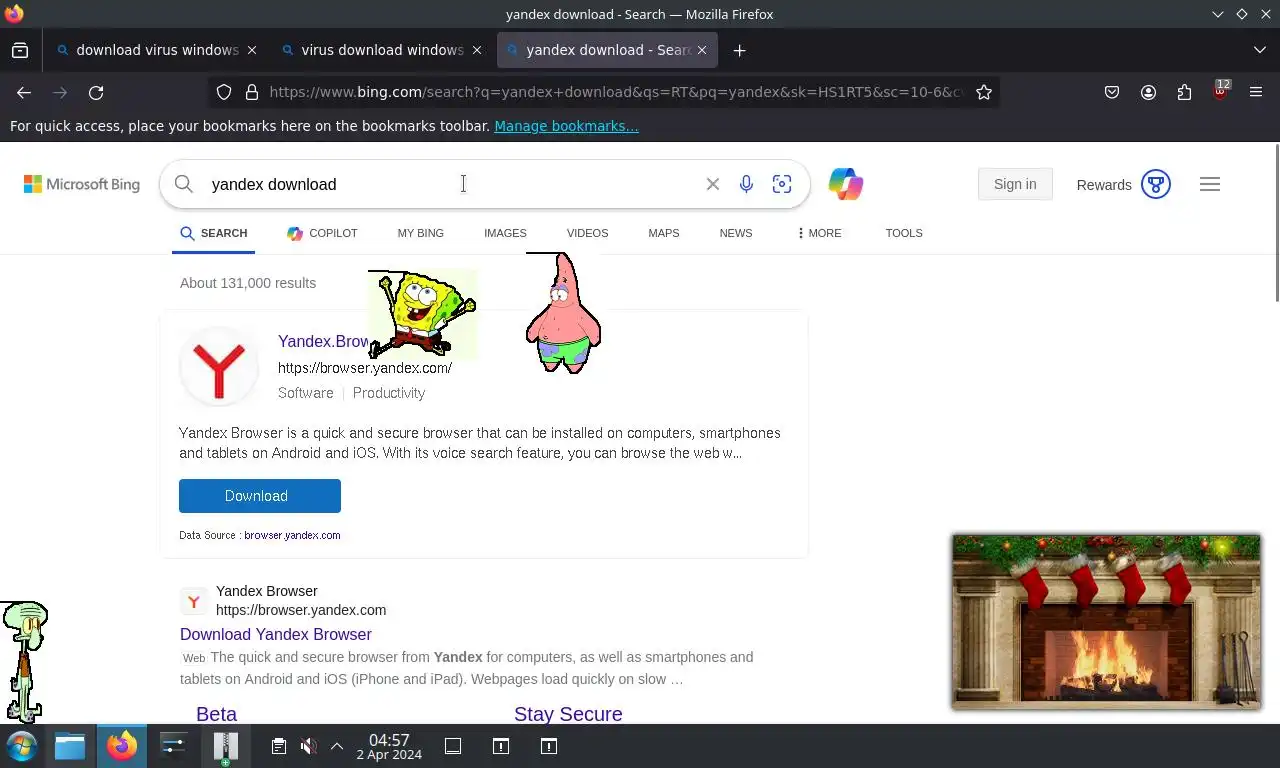
Task: Close the 'download virus windows' tab
Action: point(252,50)
